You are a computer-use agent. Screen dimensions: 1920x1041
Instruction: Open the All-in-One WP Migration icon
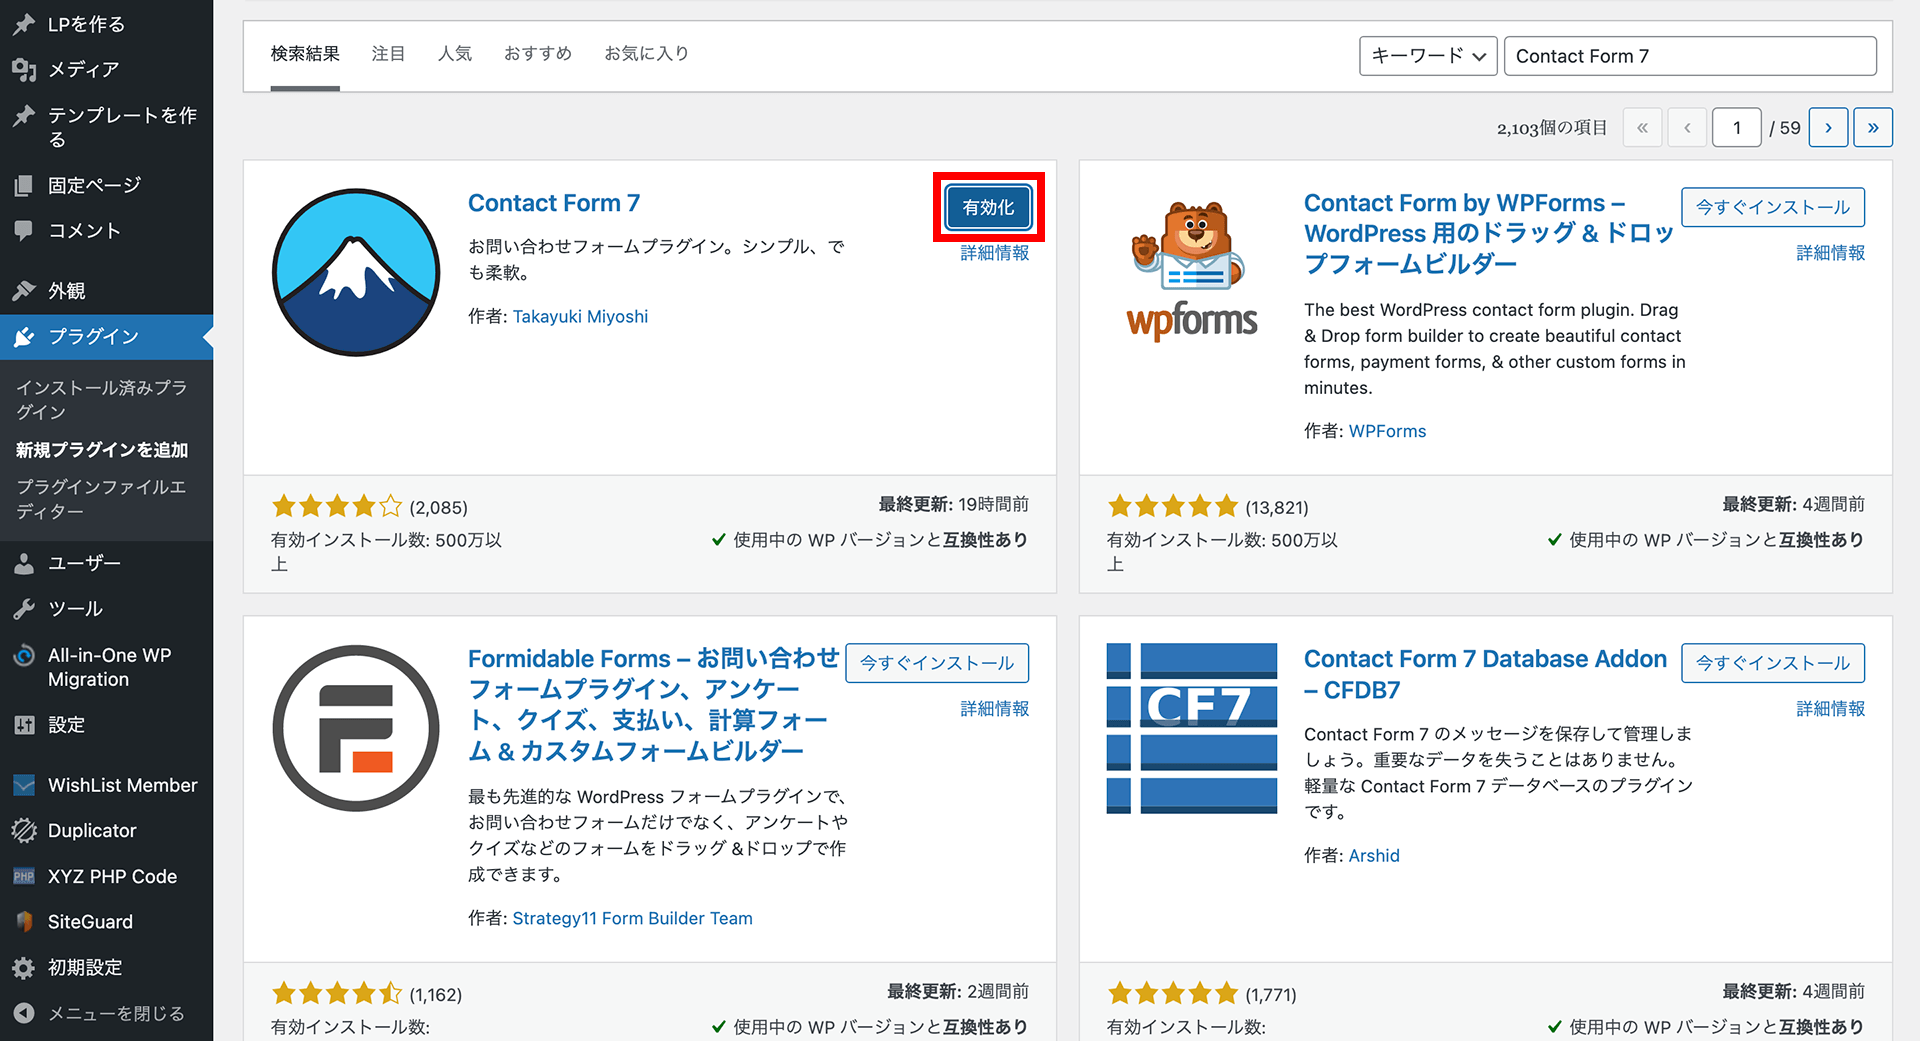25,655
